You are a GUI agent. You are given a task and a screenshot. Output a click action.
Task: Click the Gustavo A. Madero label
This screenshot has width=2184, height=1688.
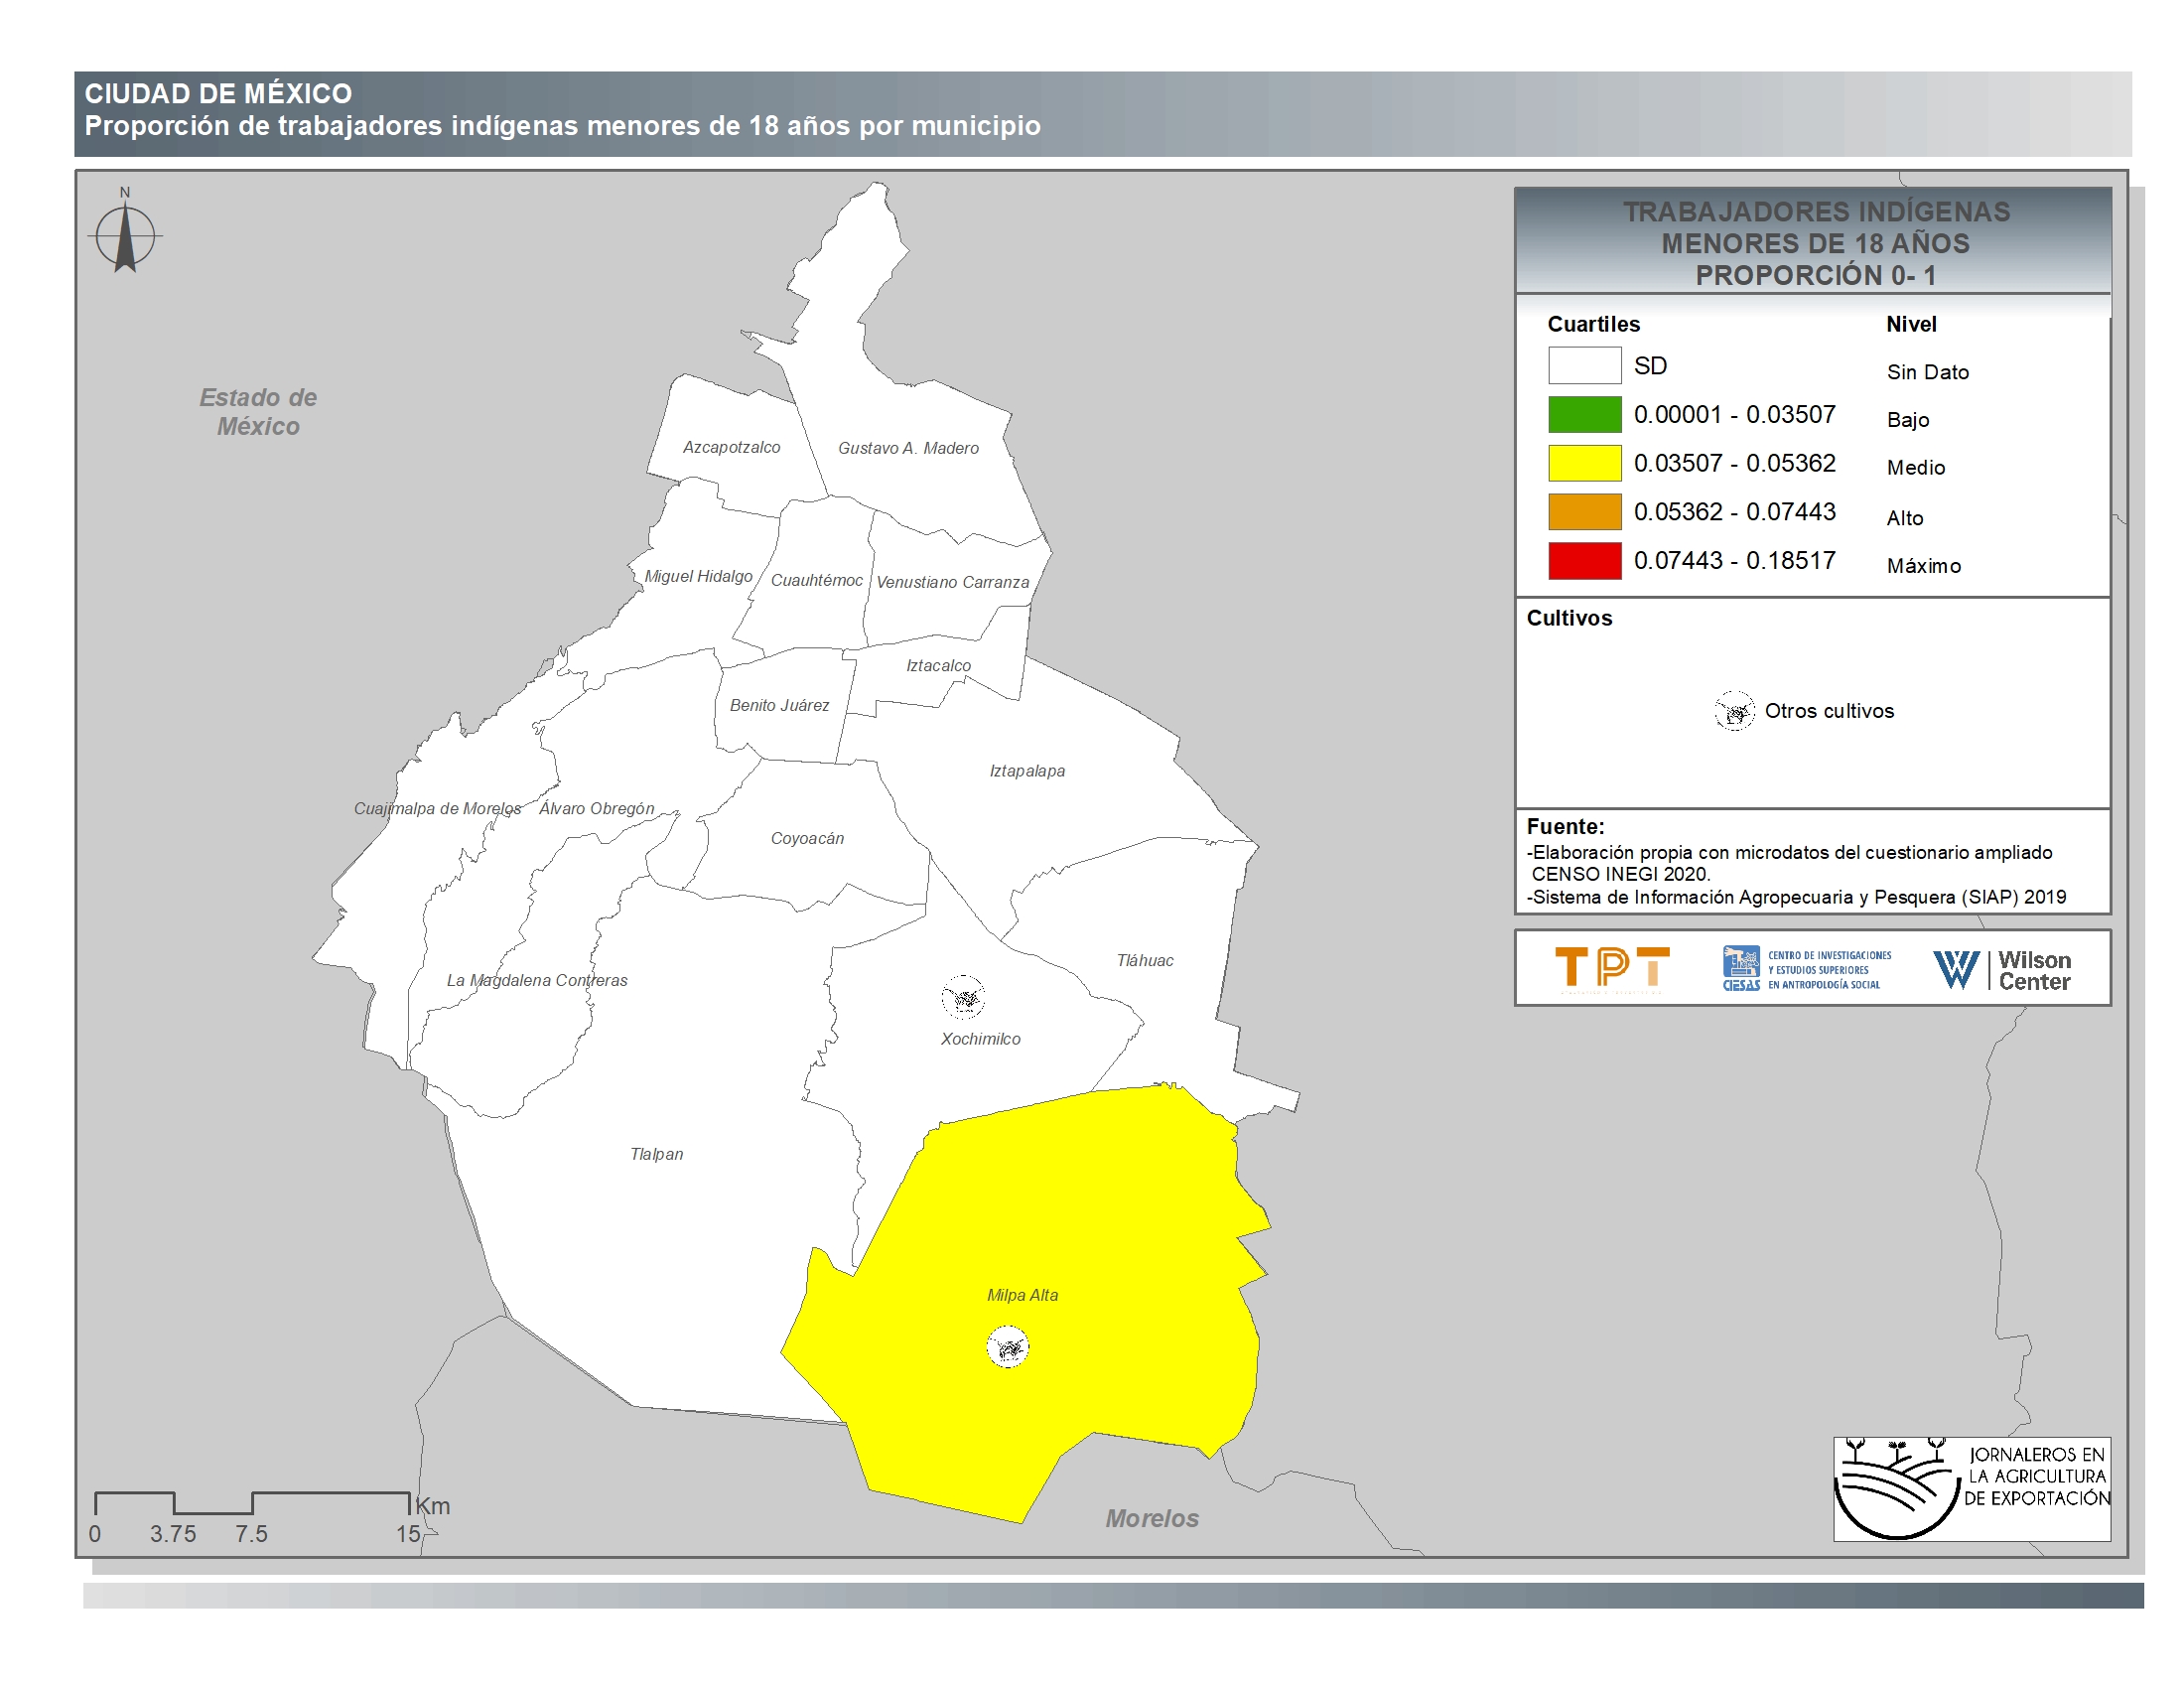point(908,448)
